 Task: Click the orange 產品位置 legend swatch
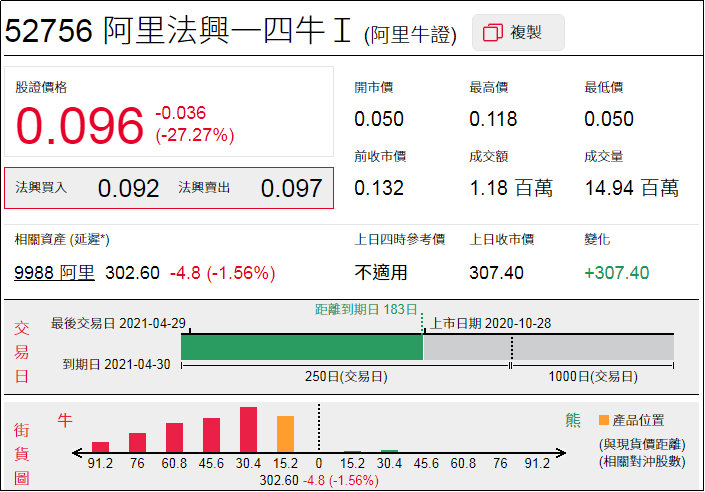(x=604, y=420)
